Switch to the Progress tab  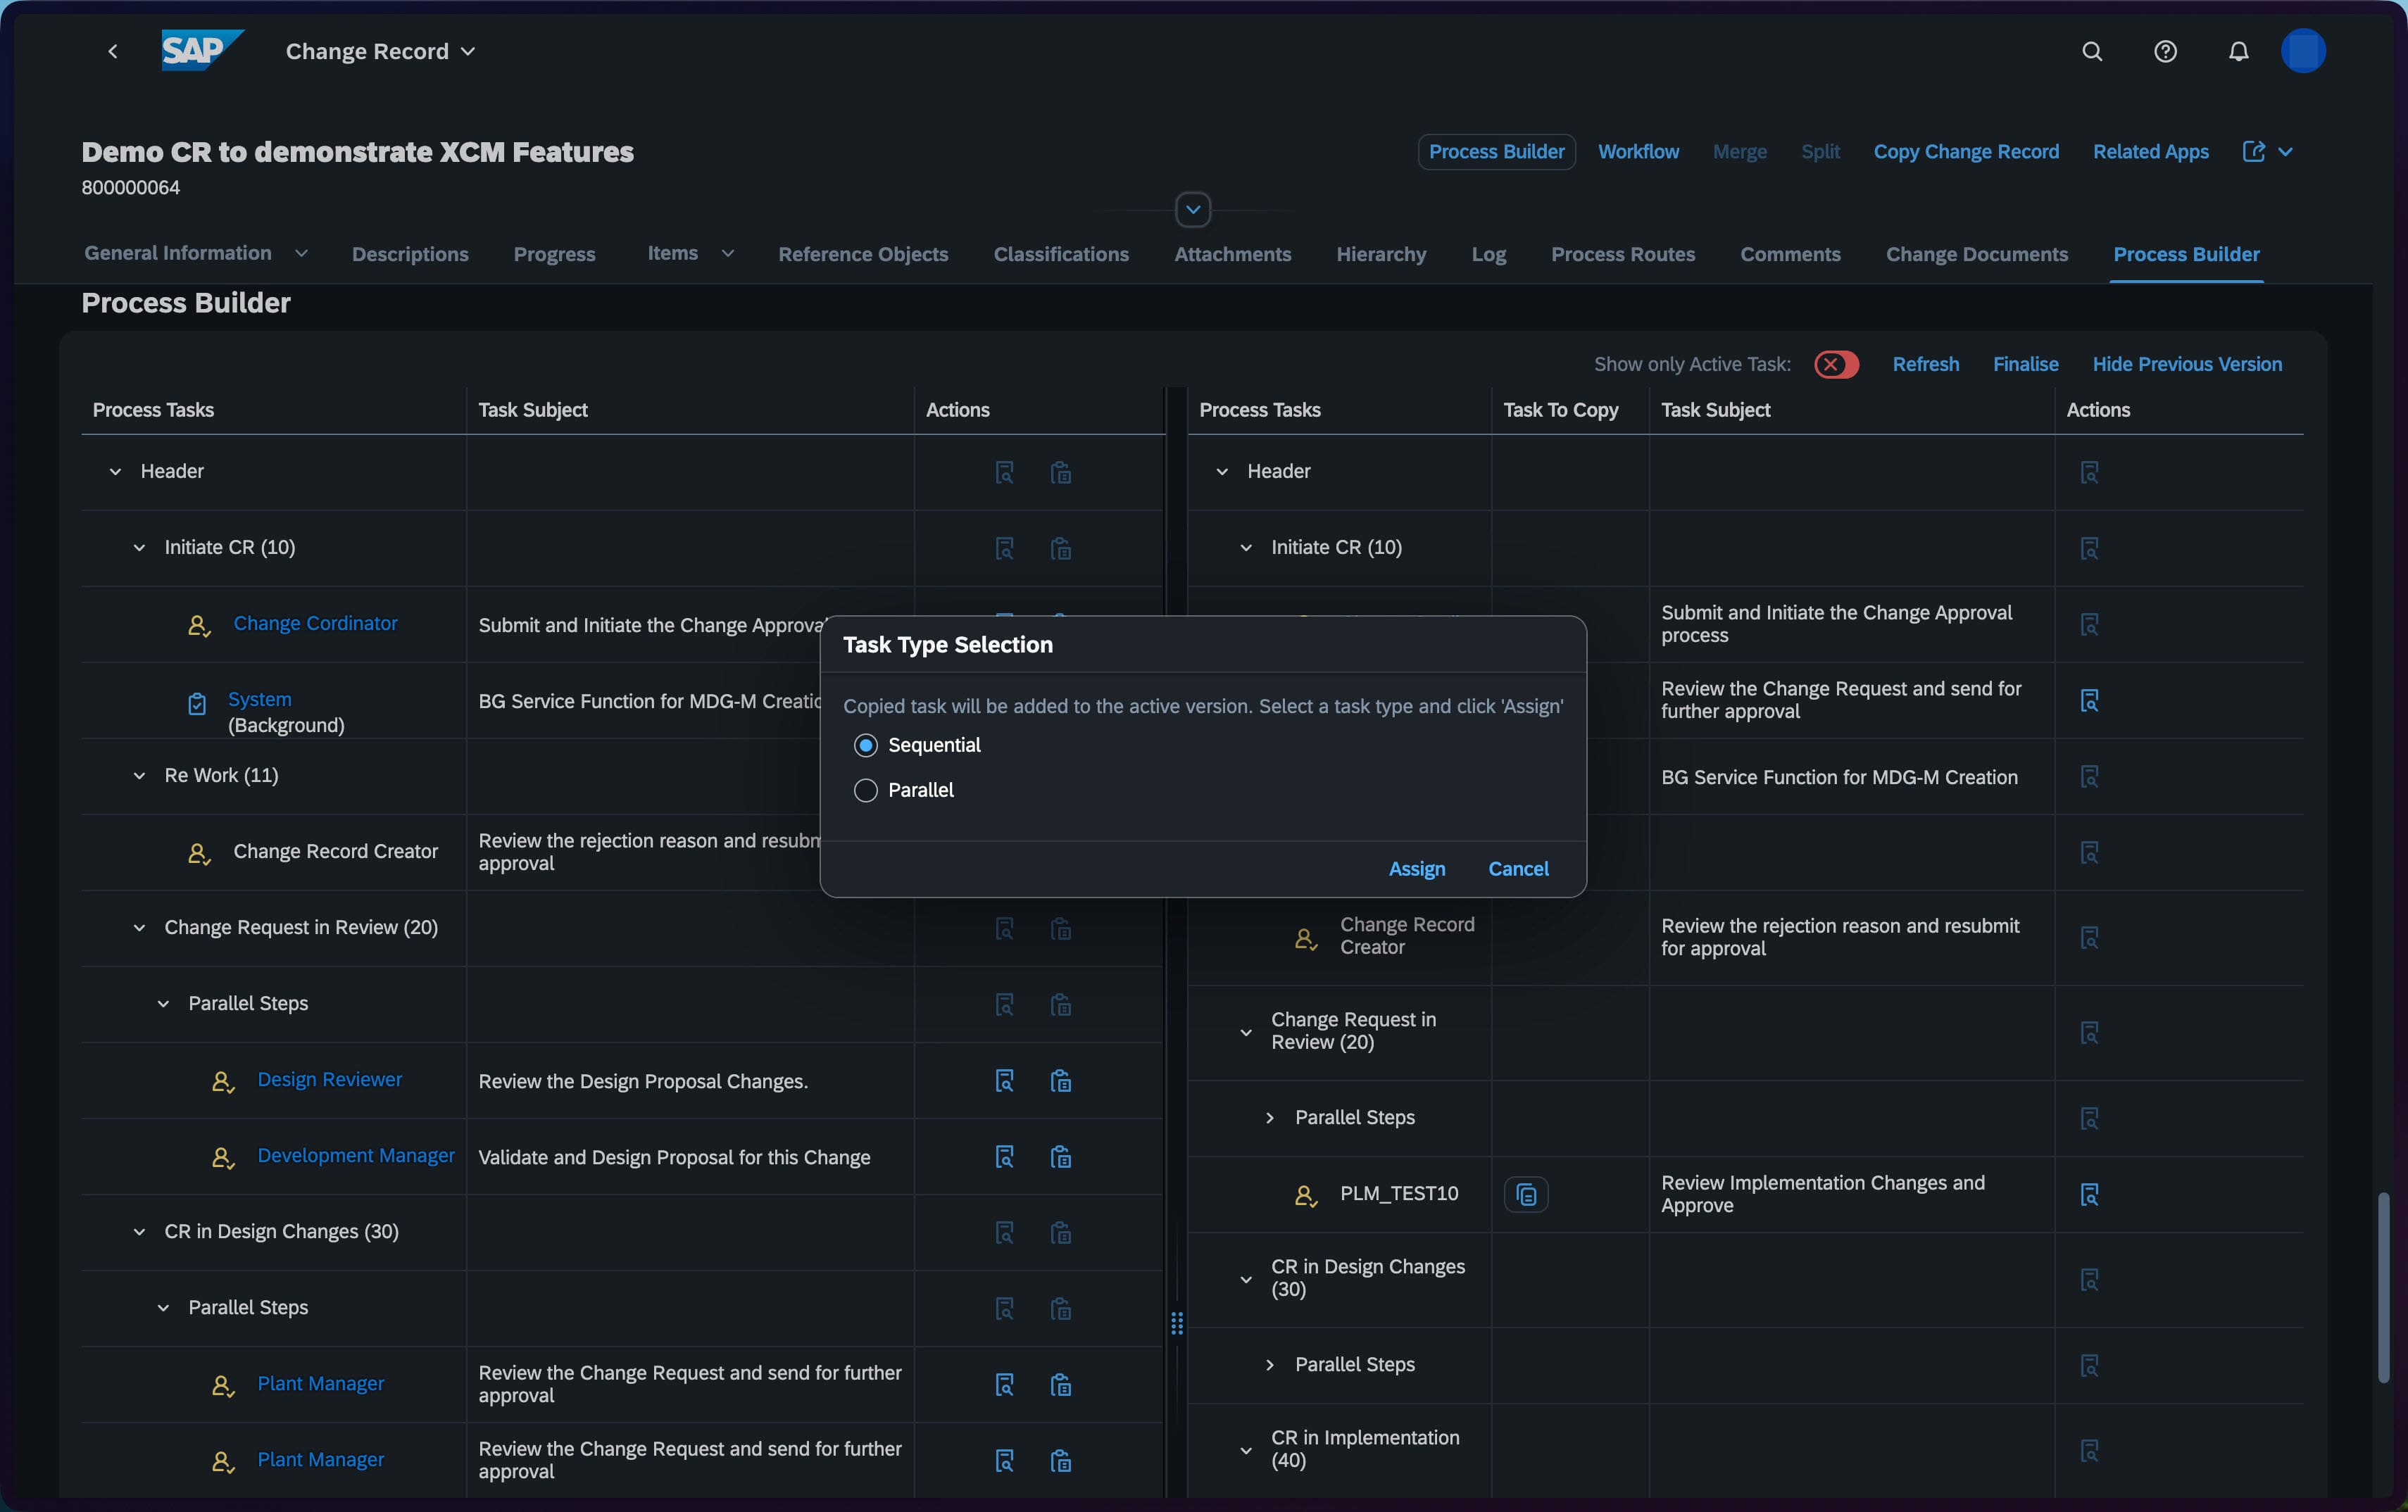(x=555, y=254)
